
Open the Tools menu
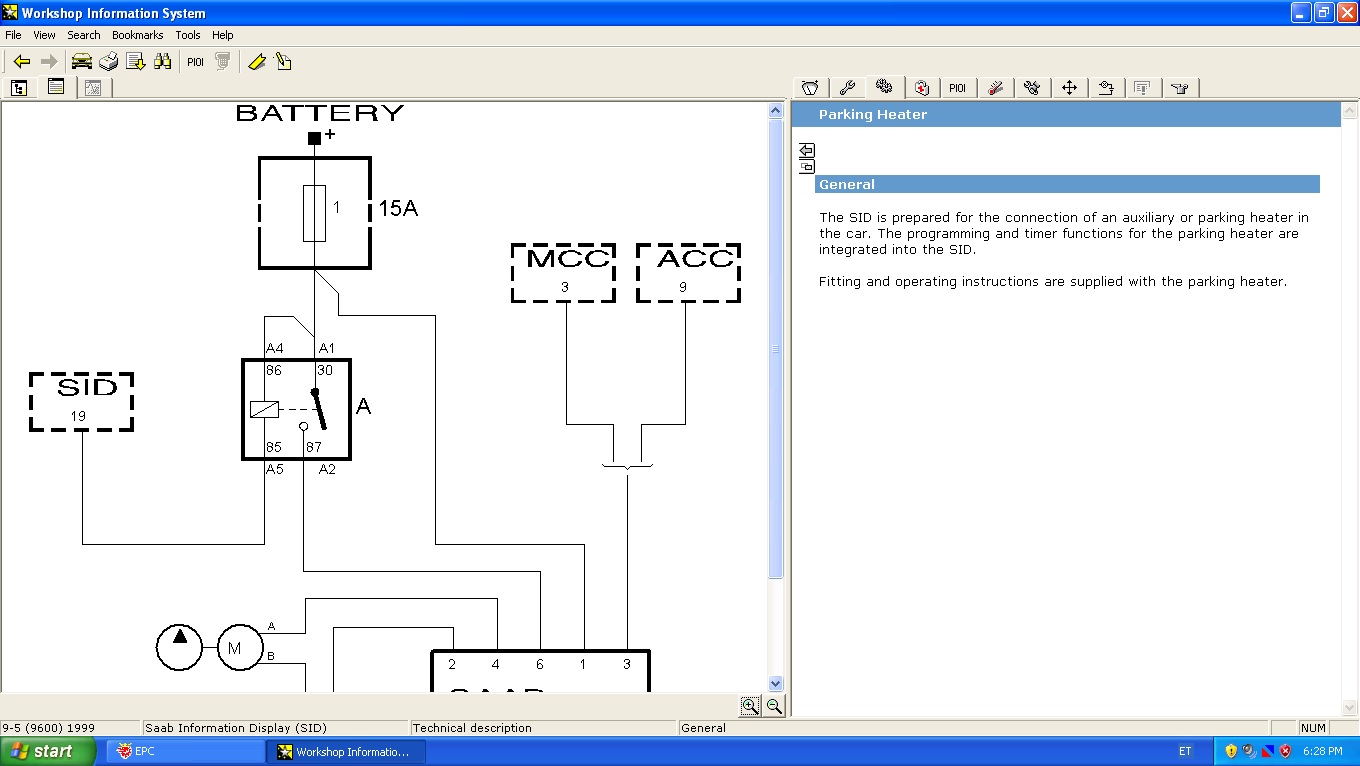pyautogui.click(x=188, y=35)
